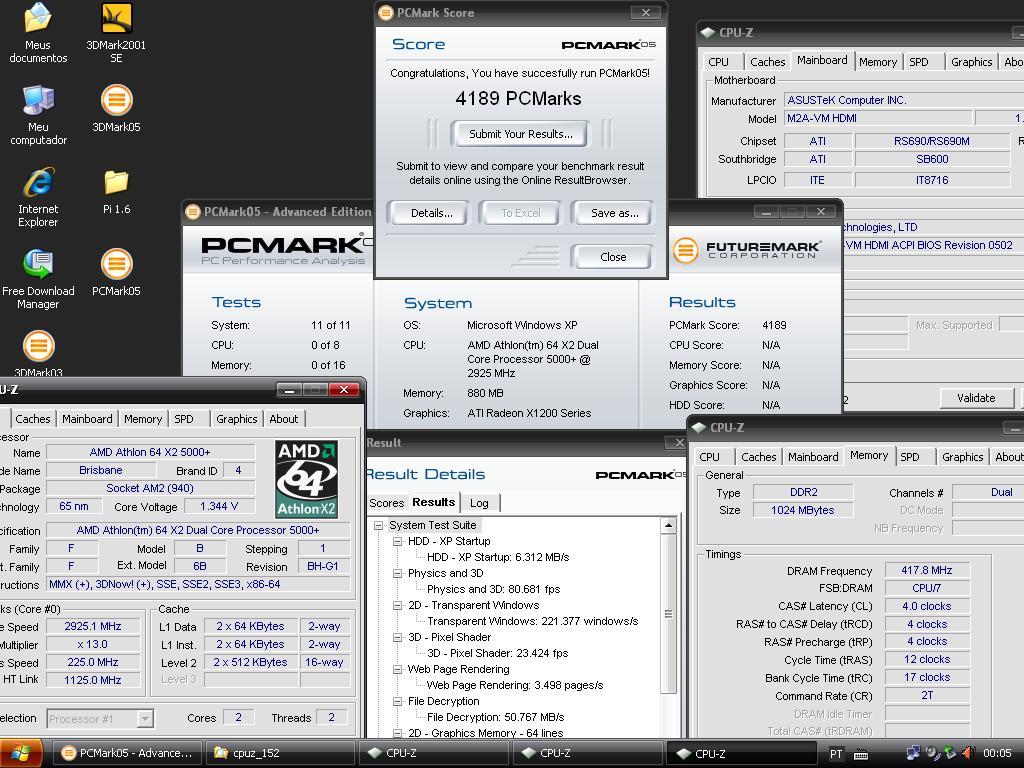
Task: Click the greyed To Excel button
Action: click(x=520, y=213)
